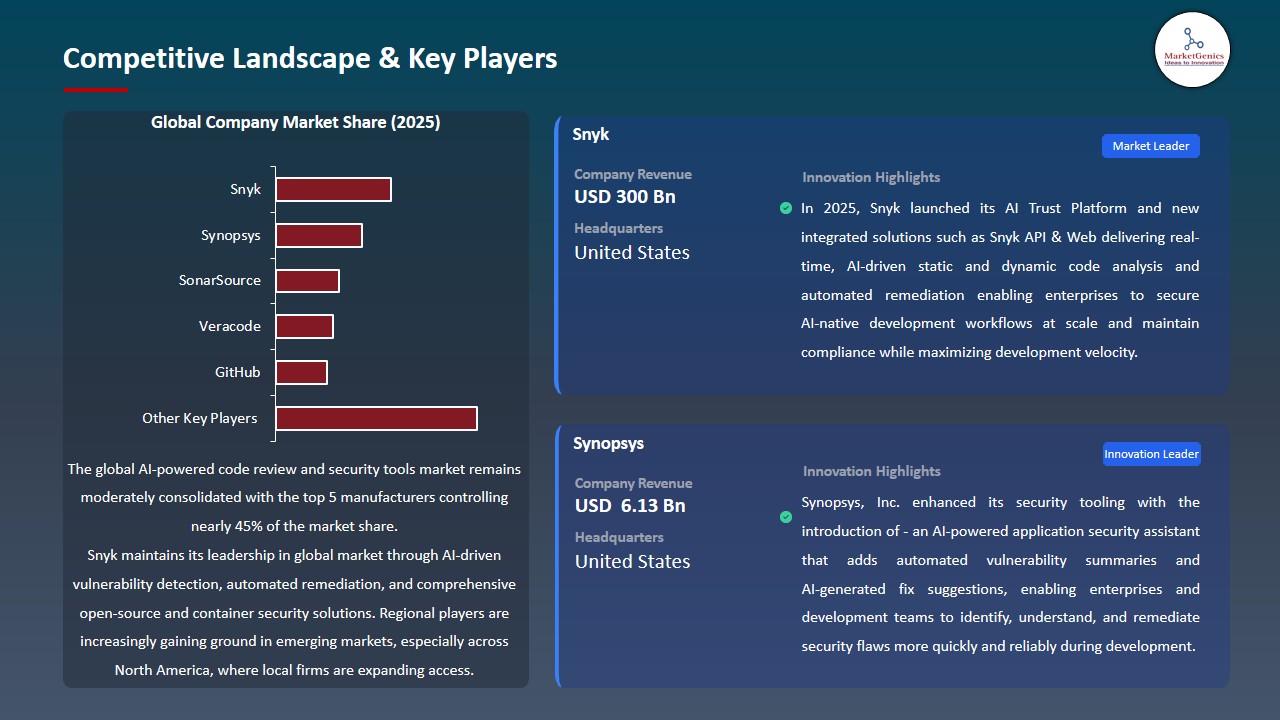Select the Company Revenue label under Synopsys
Viewport: 1280px width, 720px height.
633,483
